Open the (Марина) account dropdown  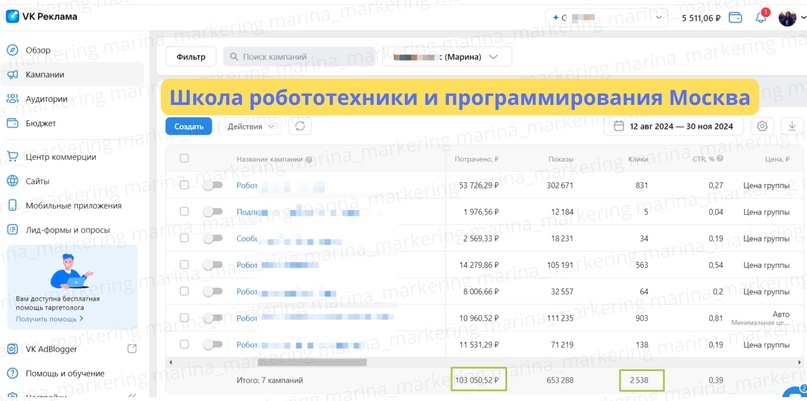coord(447,57)
